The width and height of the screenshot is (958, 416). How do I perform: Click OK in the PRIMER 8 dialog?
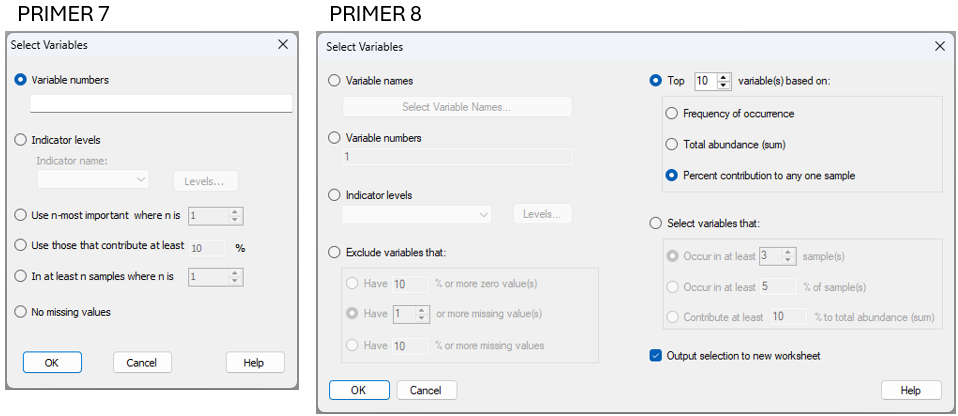(358, 390)
